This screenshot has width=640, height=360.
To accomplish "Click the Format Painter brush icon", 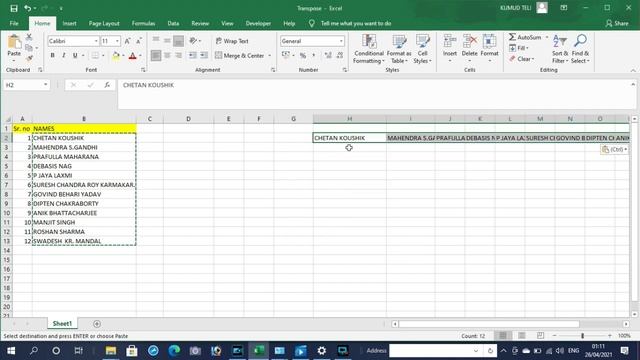I will tap(29, 58).
